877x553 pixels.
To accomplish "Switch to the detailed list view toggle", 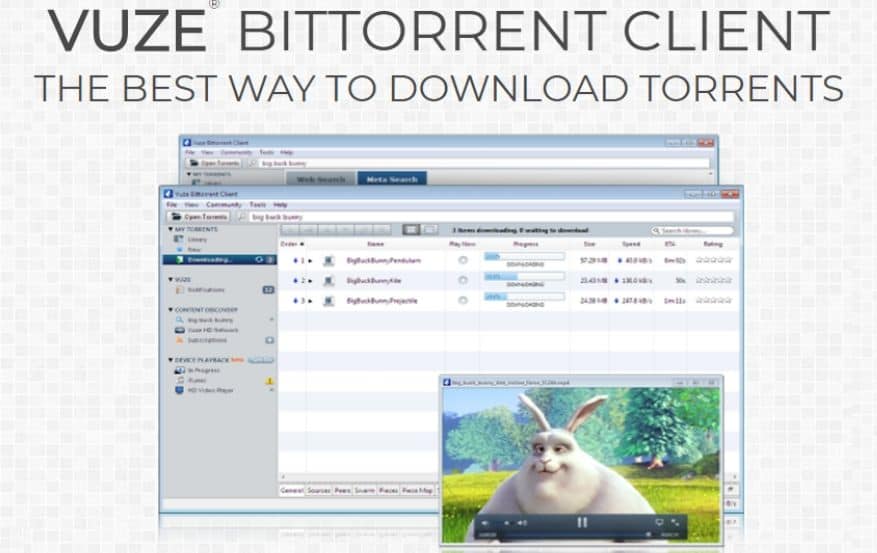I will (411, 230).
